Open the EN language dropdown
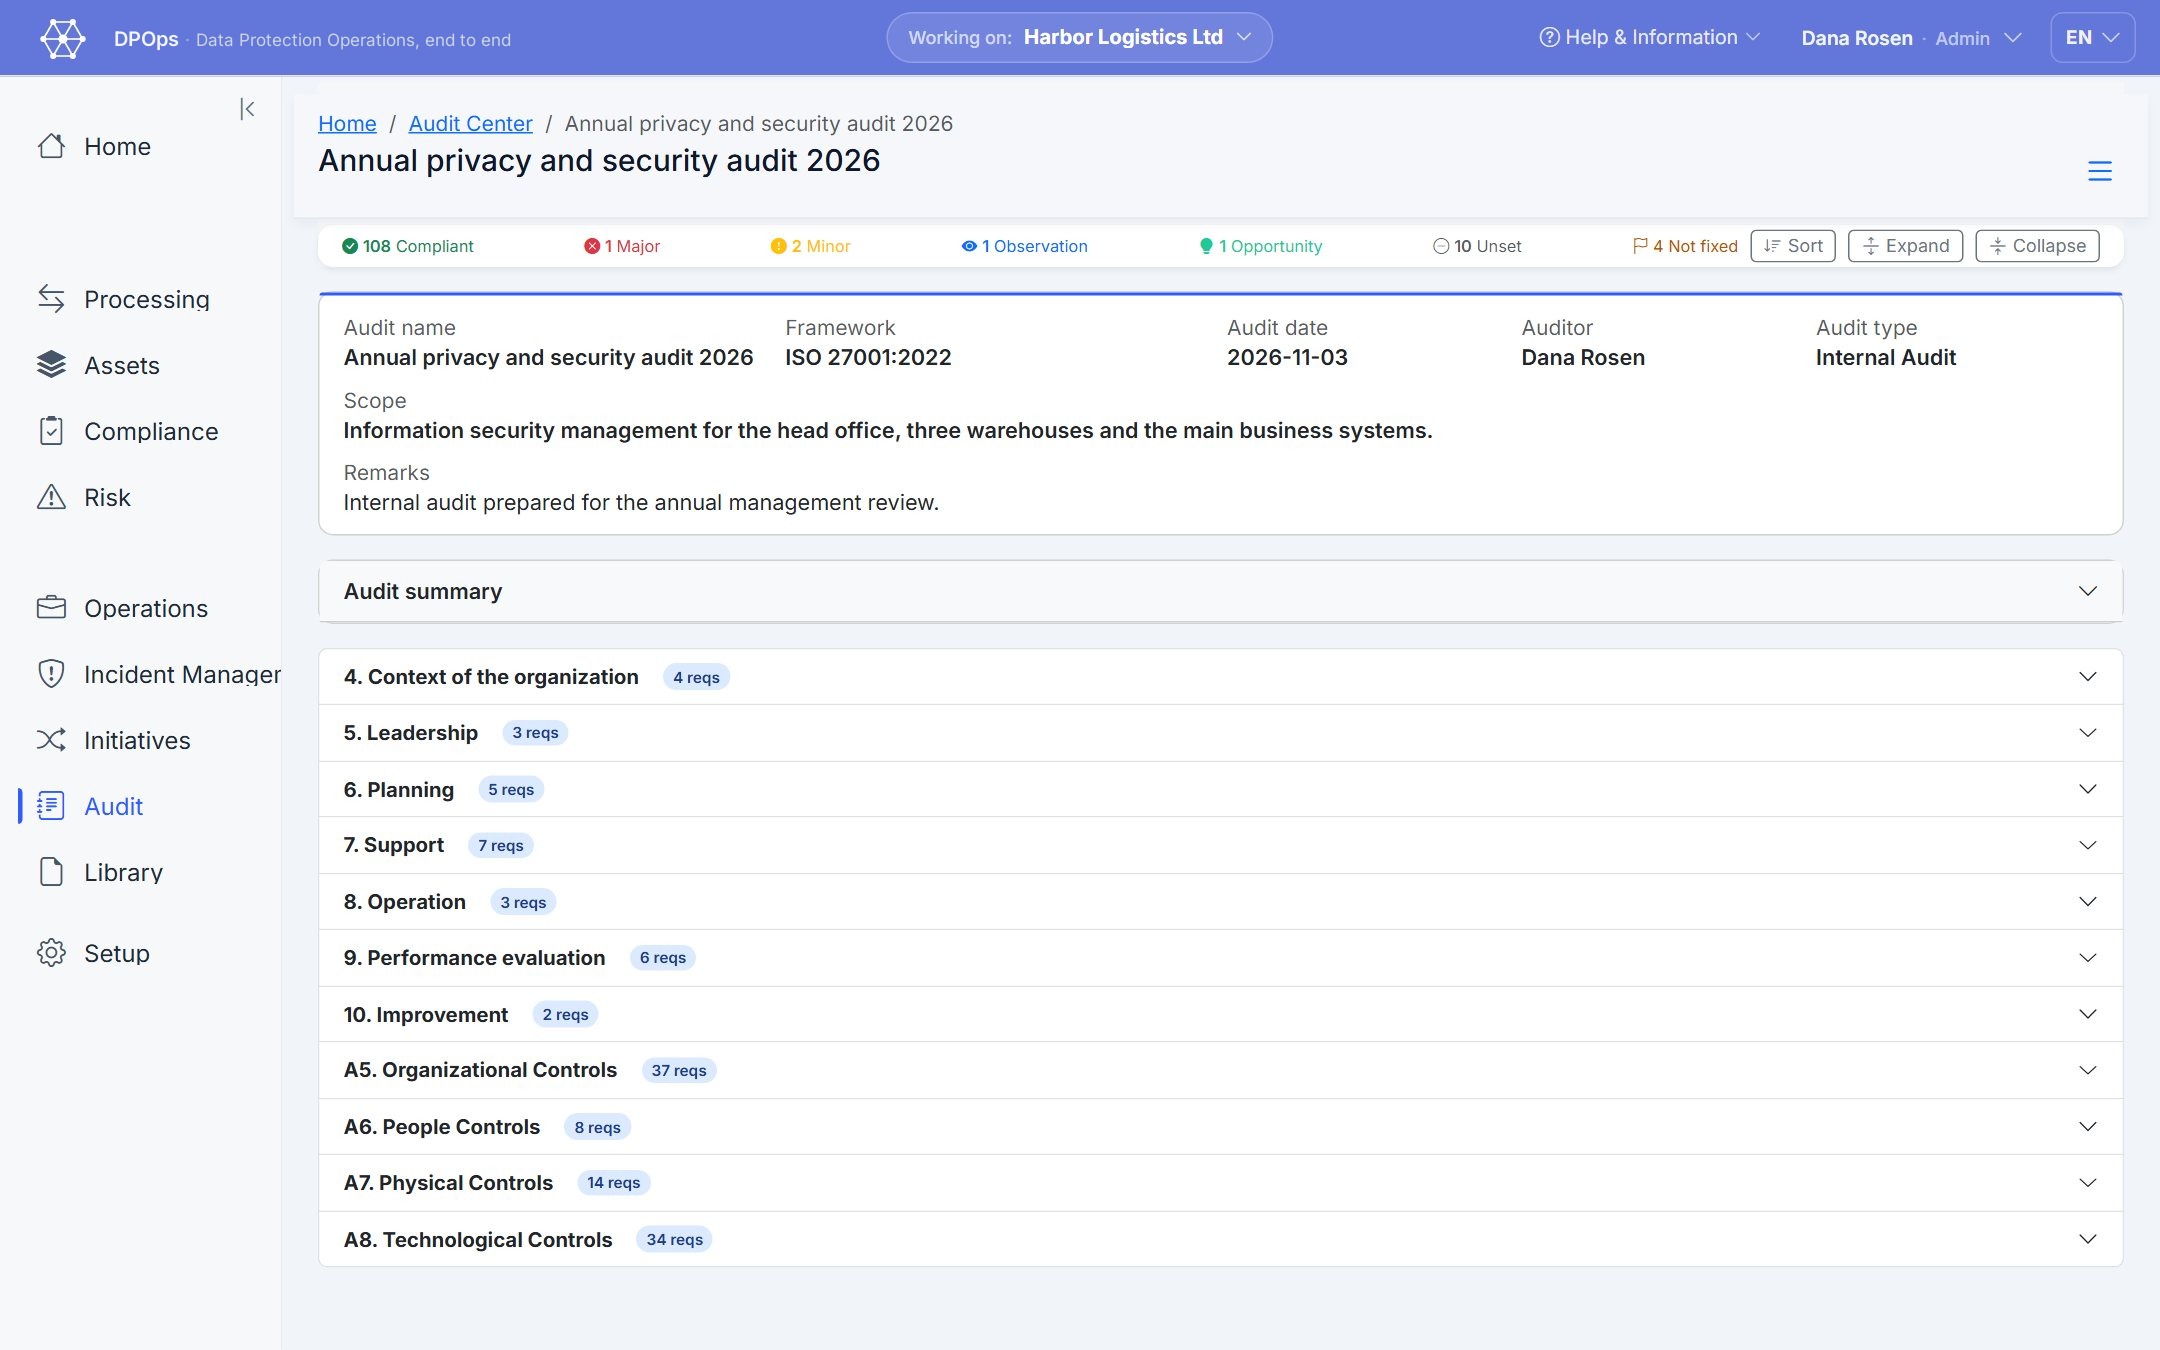This screenshot has width=2160, height=1350. (2092, 37)
